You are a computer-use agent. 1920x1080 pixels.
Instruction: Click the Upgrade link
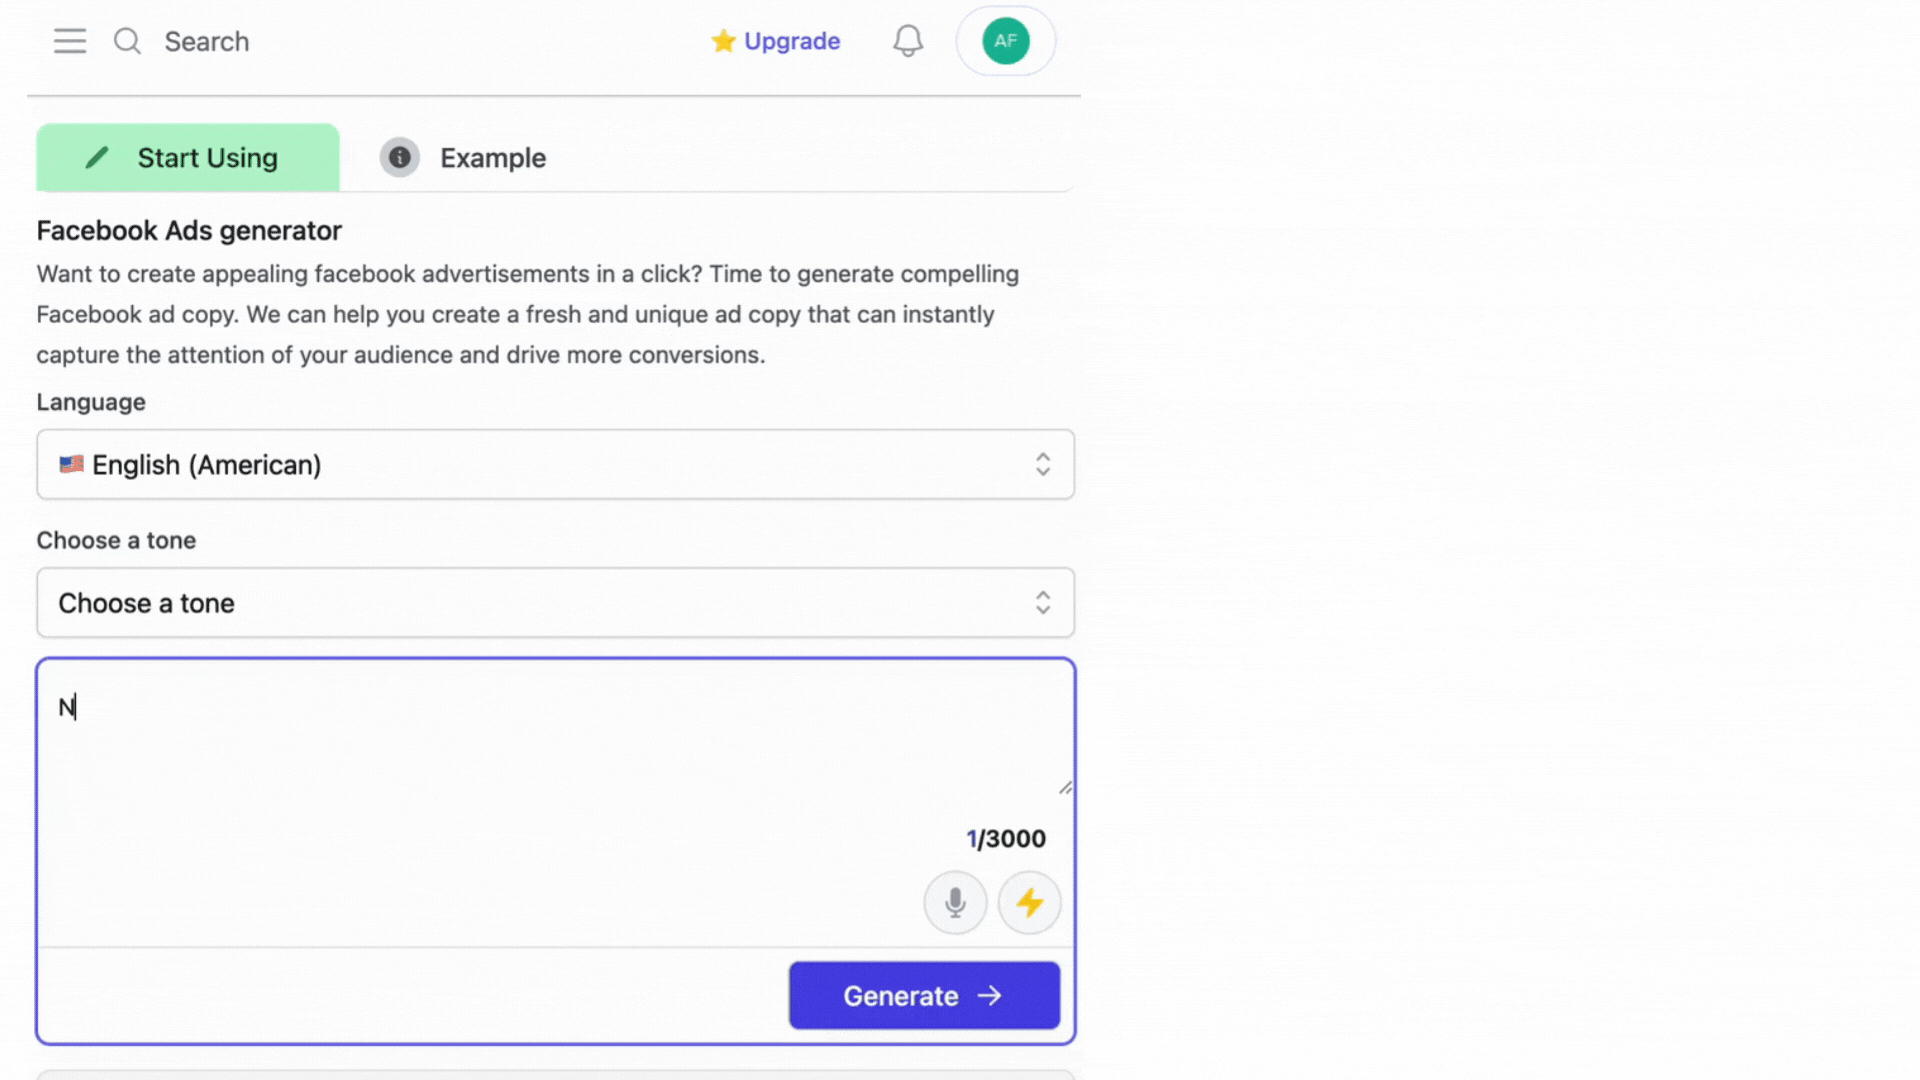(791, 41)
